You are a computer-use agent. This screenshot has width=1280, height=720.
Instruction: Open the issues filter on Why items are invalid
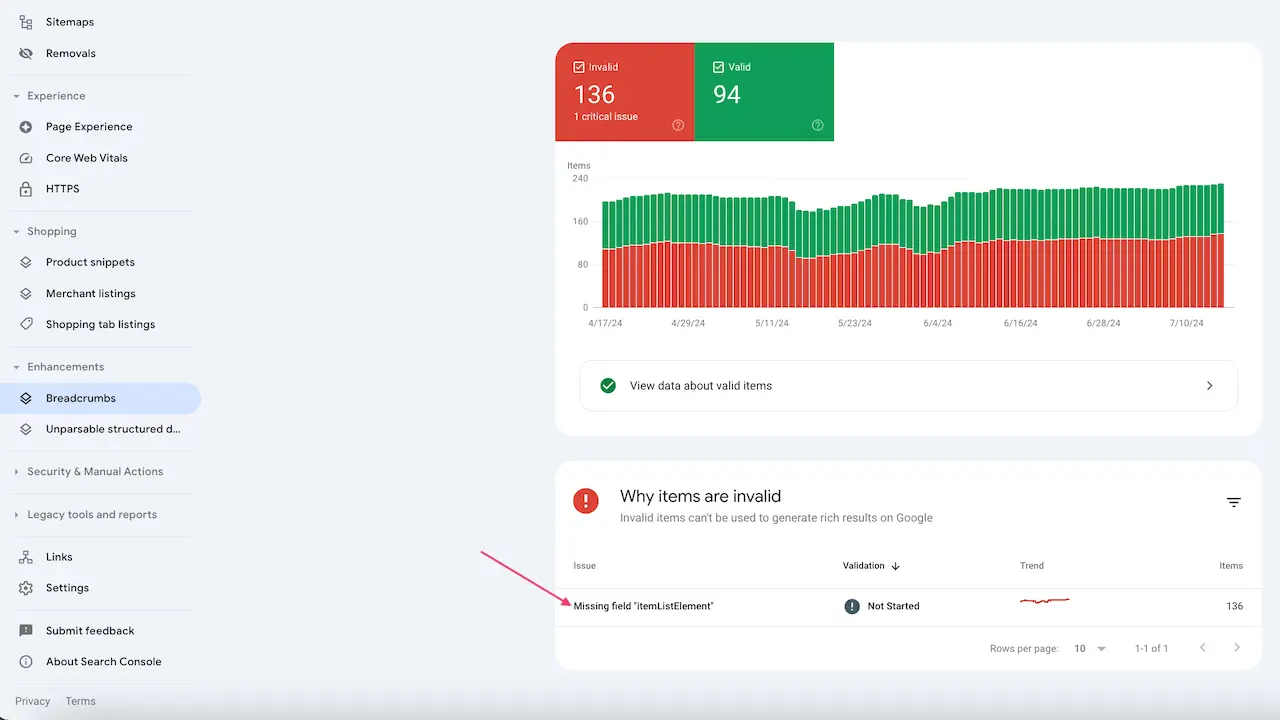[1233, 502]
